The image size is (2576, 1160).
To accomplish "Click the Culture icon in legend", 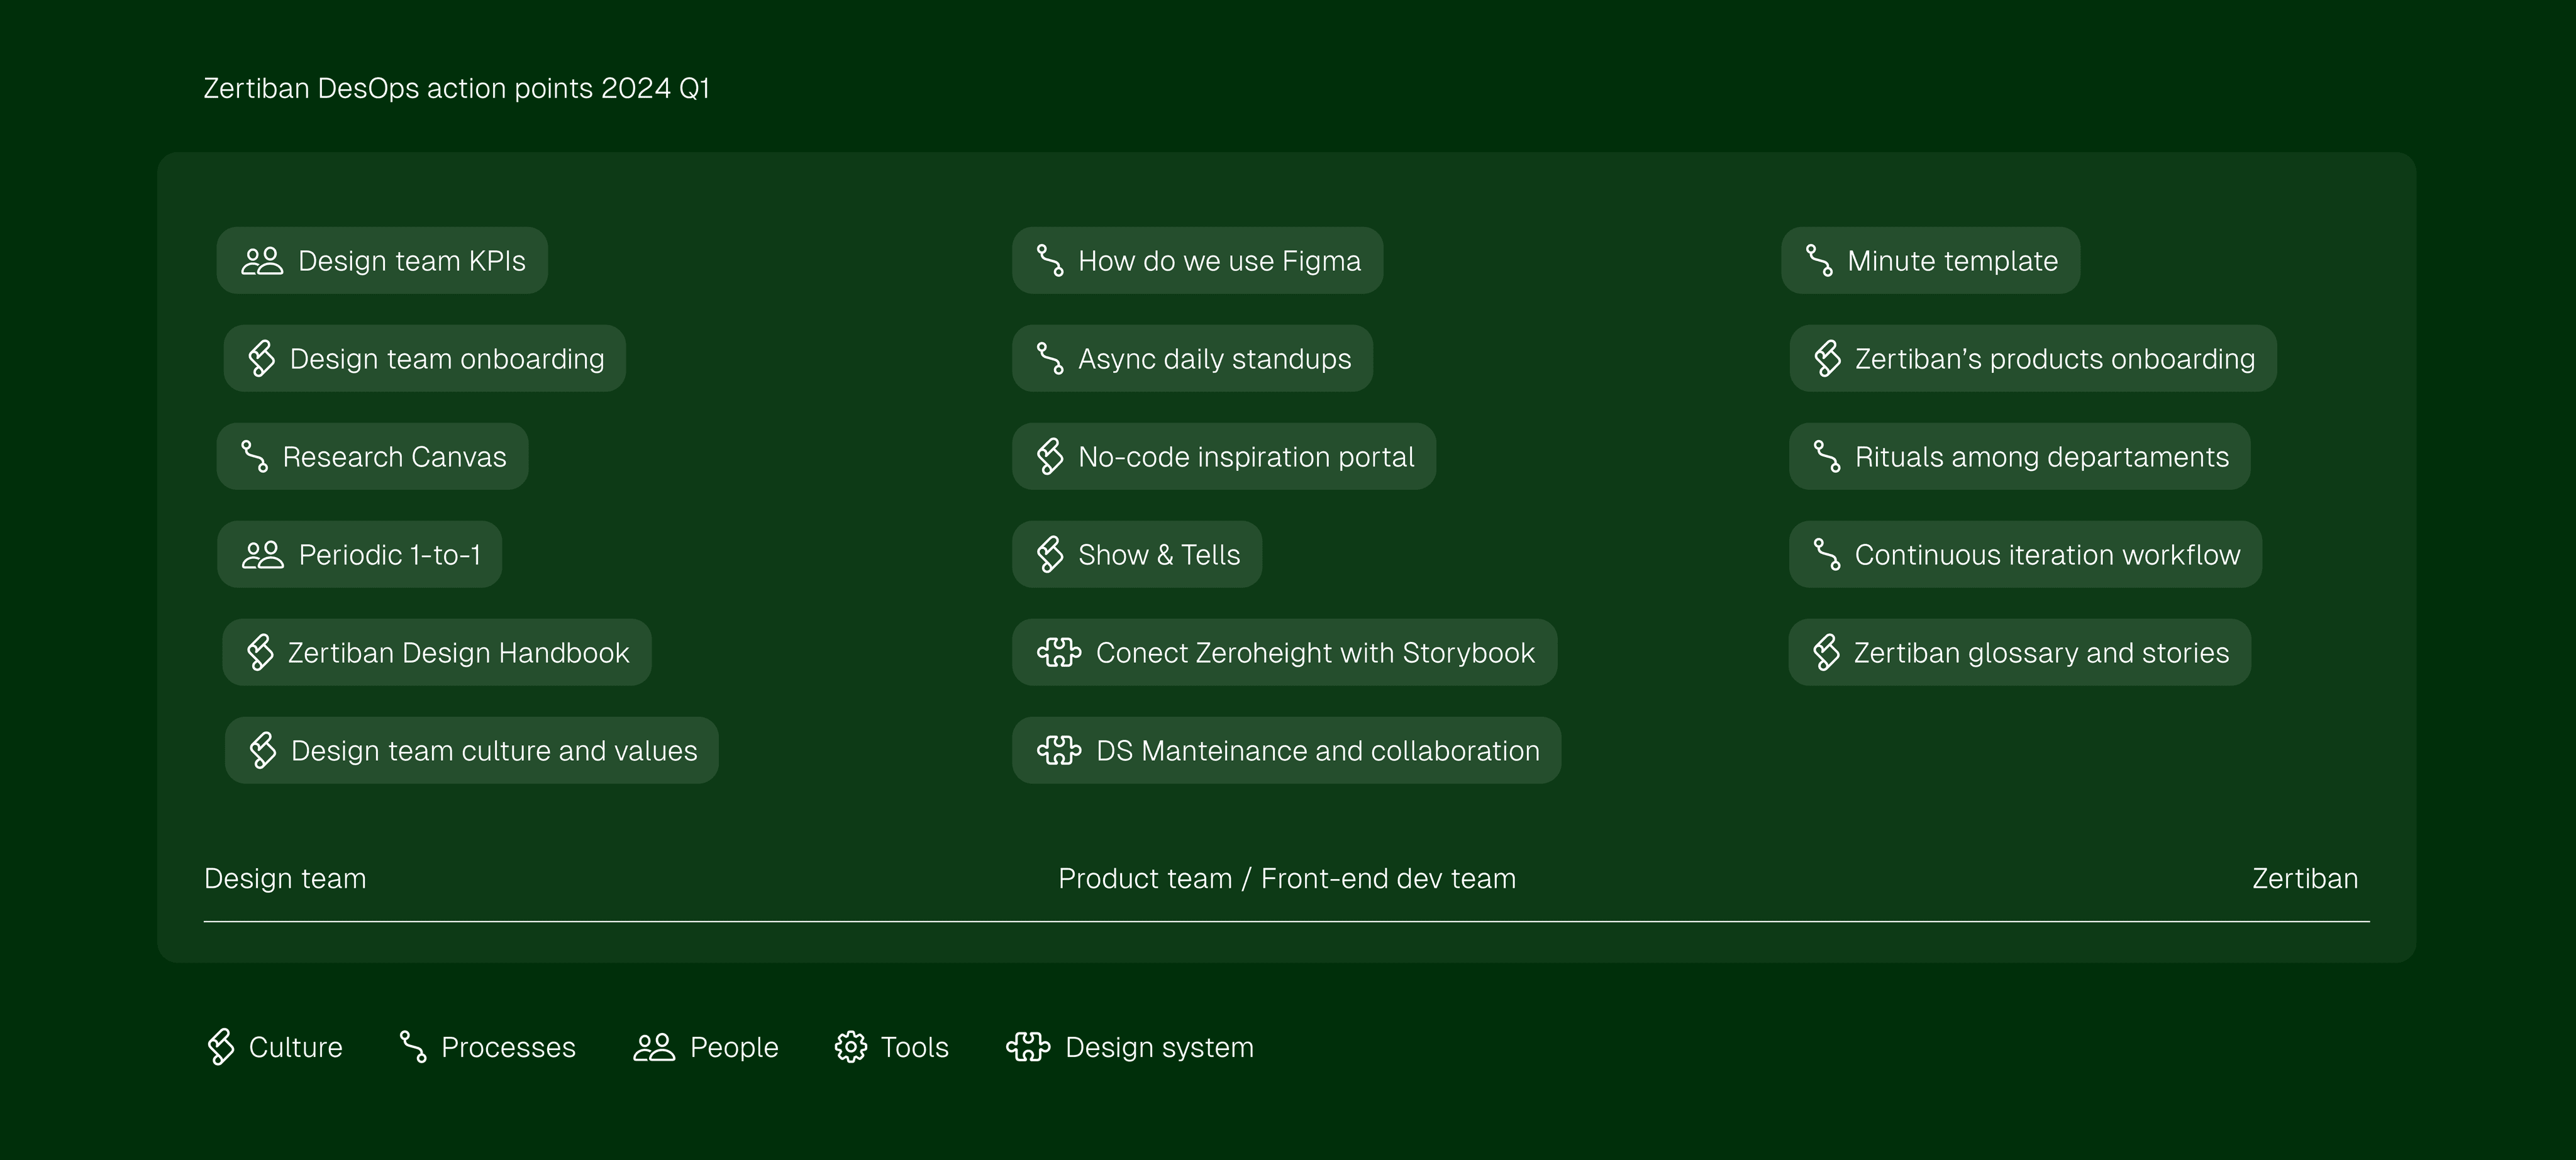I will 220,1047.
